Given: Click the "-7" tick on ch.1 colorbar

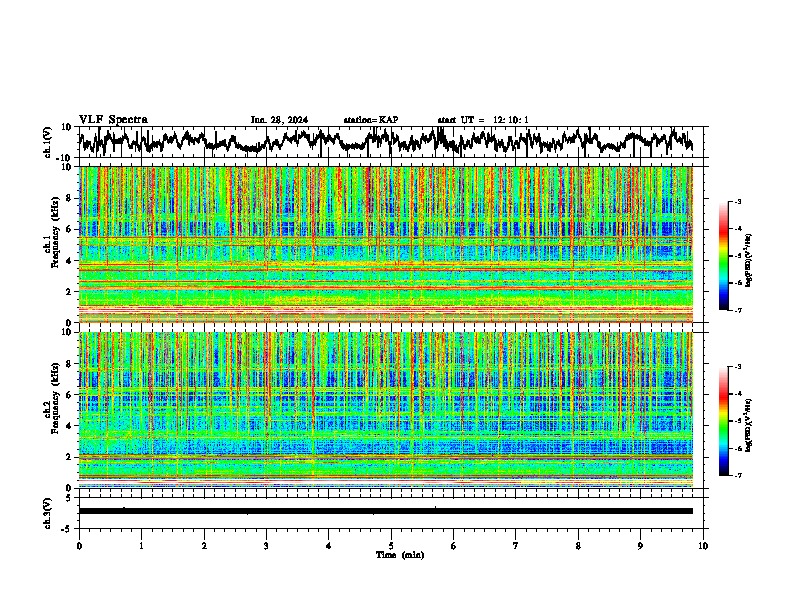Looking at the screenshot, I should [x=738, y=310].
